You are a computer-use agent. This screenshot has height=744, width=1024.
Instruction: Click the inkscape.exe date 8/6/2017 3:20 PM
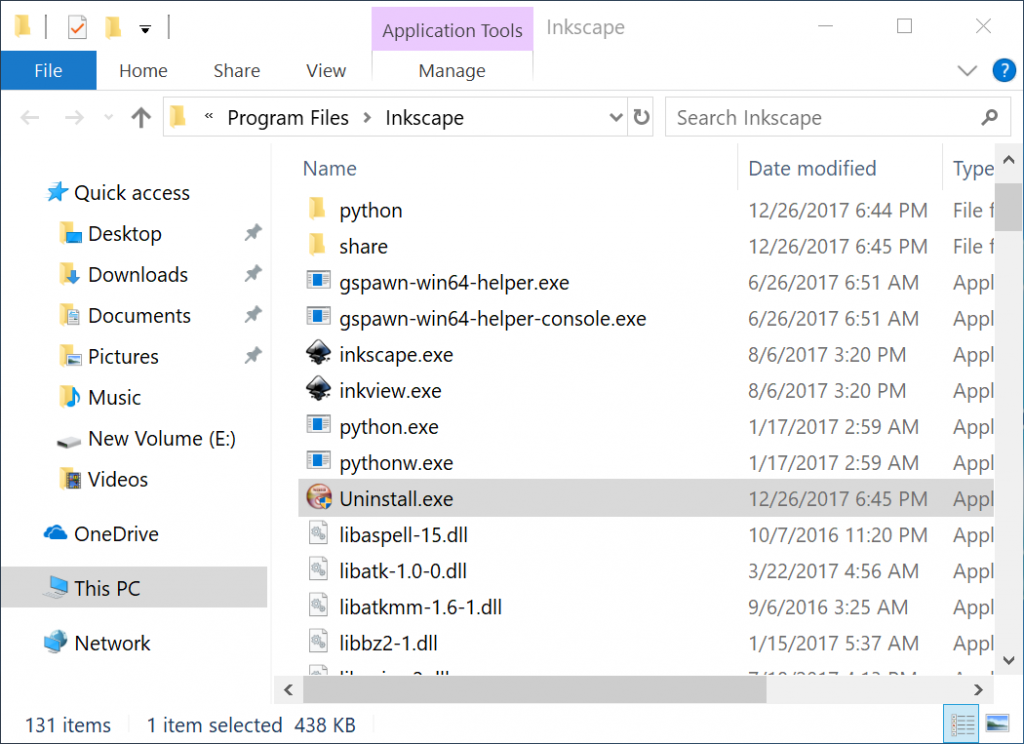click(x=827, y=355)
